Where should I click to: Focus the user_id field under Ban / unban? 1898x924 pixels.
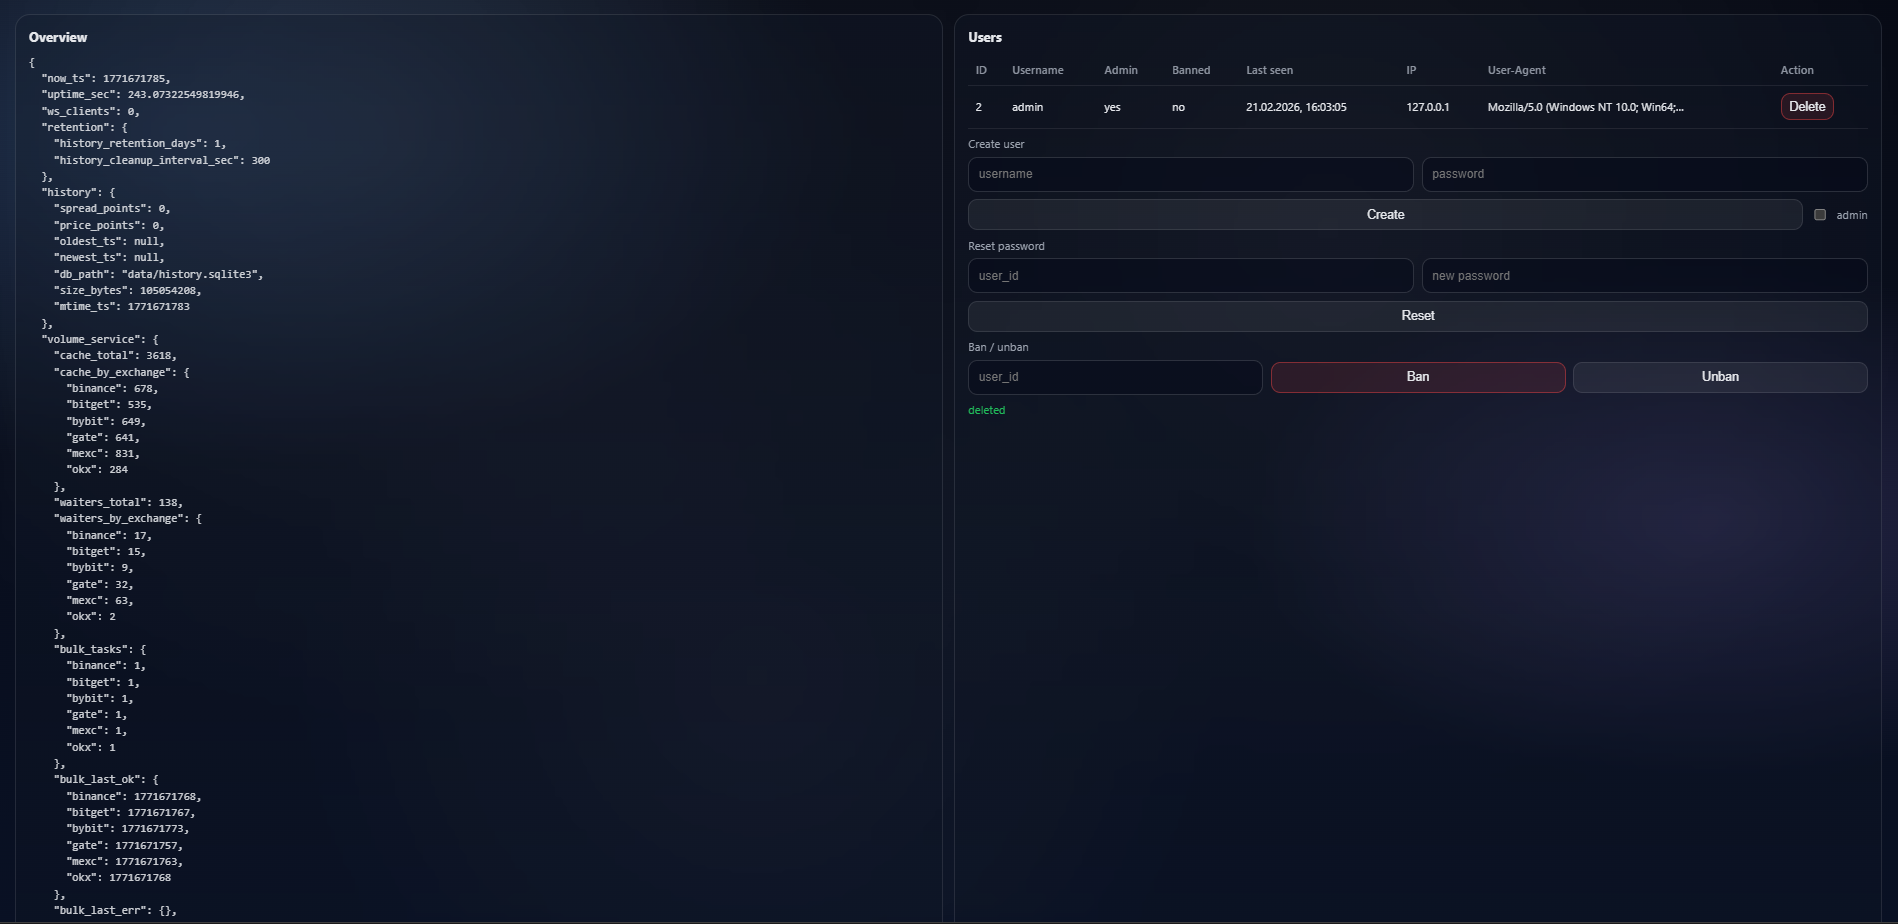point(1114,377)
